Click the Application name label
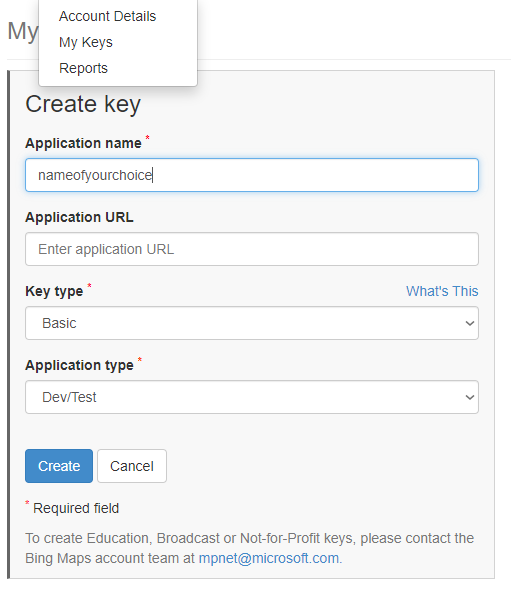Image resolution: width=511 pixels, height=593 pixels. tap(83, 143)
